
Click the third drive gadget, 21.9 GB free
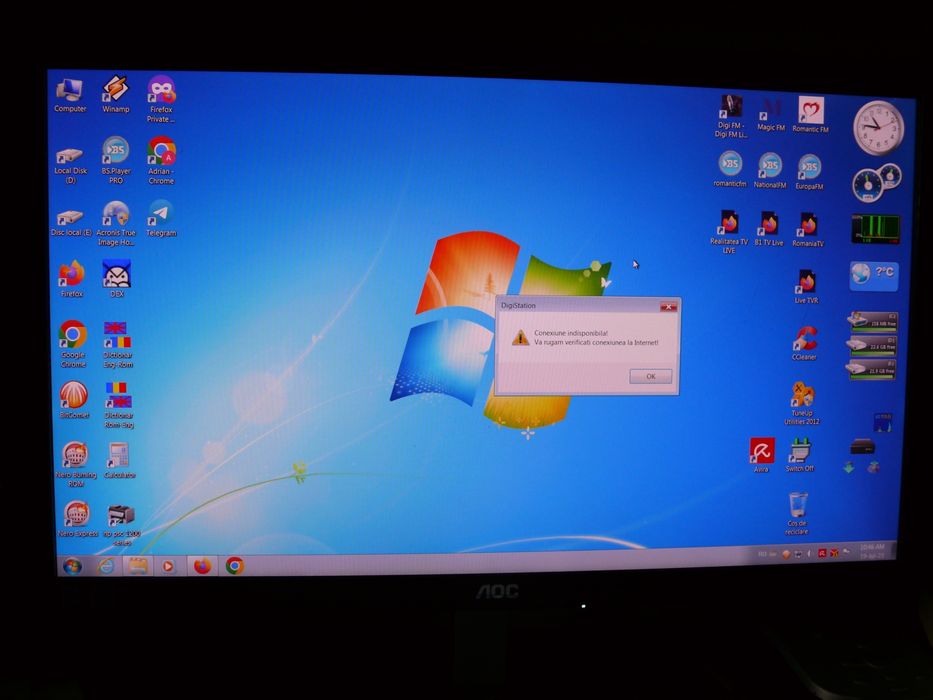(871, 368)
